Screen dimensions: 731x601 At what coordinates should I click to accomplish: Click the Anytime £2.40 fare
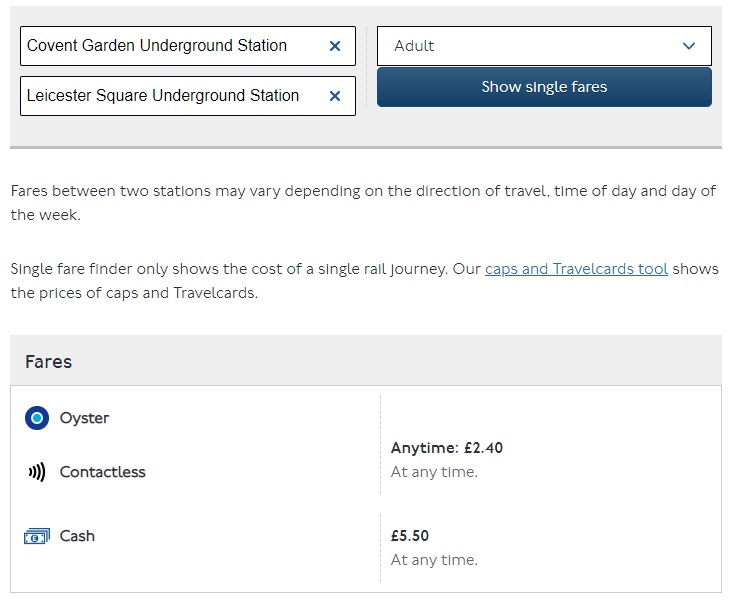pyautogui.click(x=447, y=448)
